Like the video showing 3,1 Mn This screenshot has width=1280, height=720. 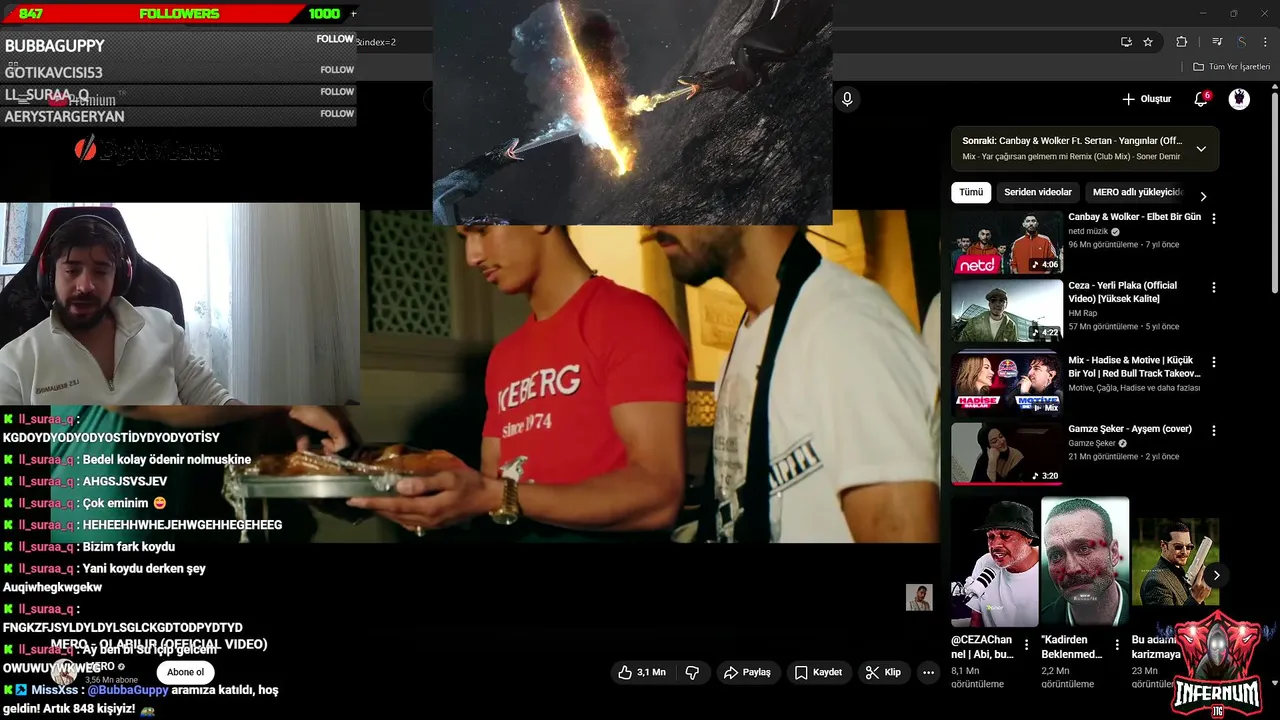pyautogui.click(x=642, y=672)
